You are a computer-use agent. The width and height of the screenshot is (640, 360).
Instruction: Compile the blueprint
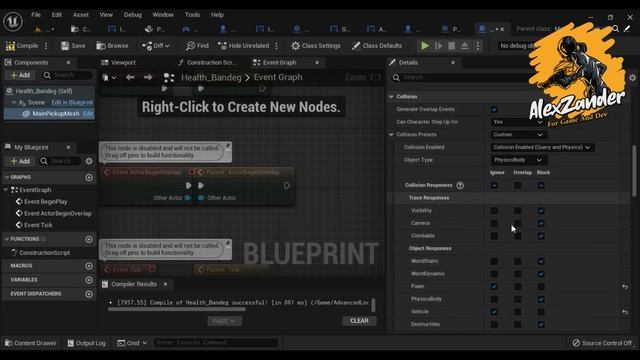22,46
